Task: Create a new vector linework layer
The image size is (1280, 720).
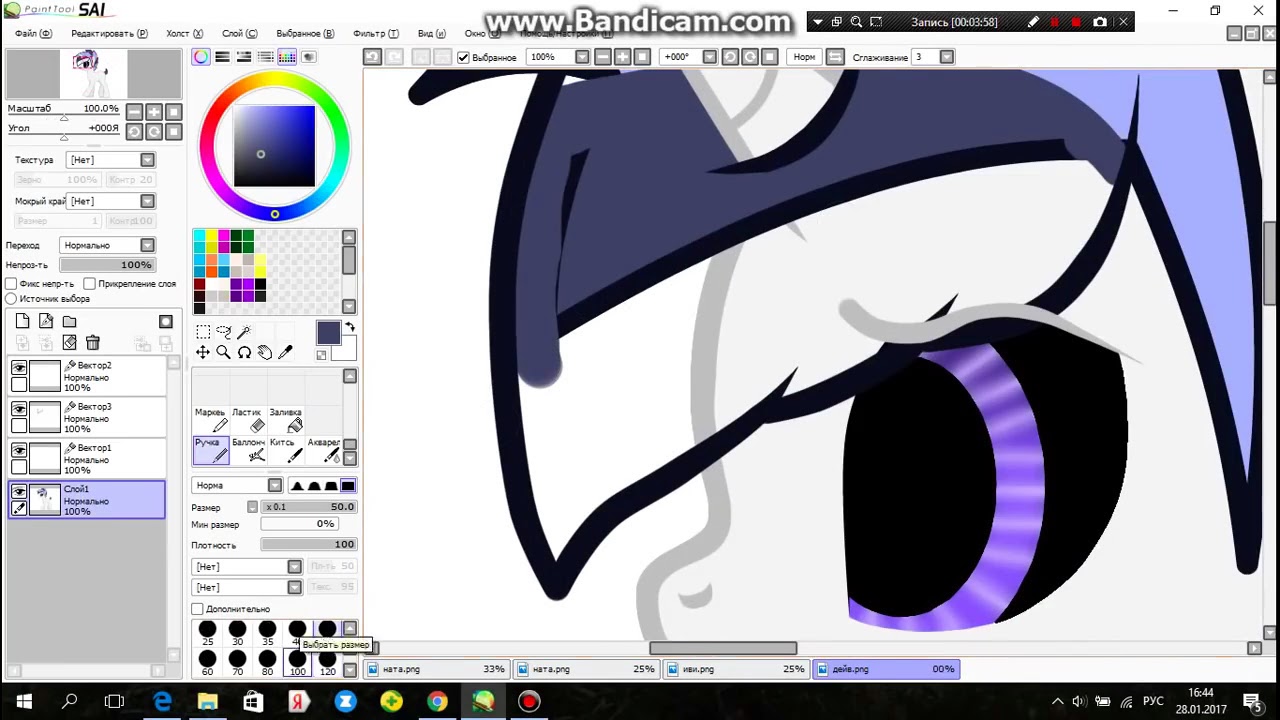Action: point(46,321)
